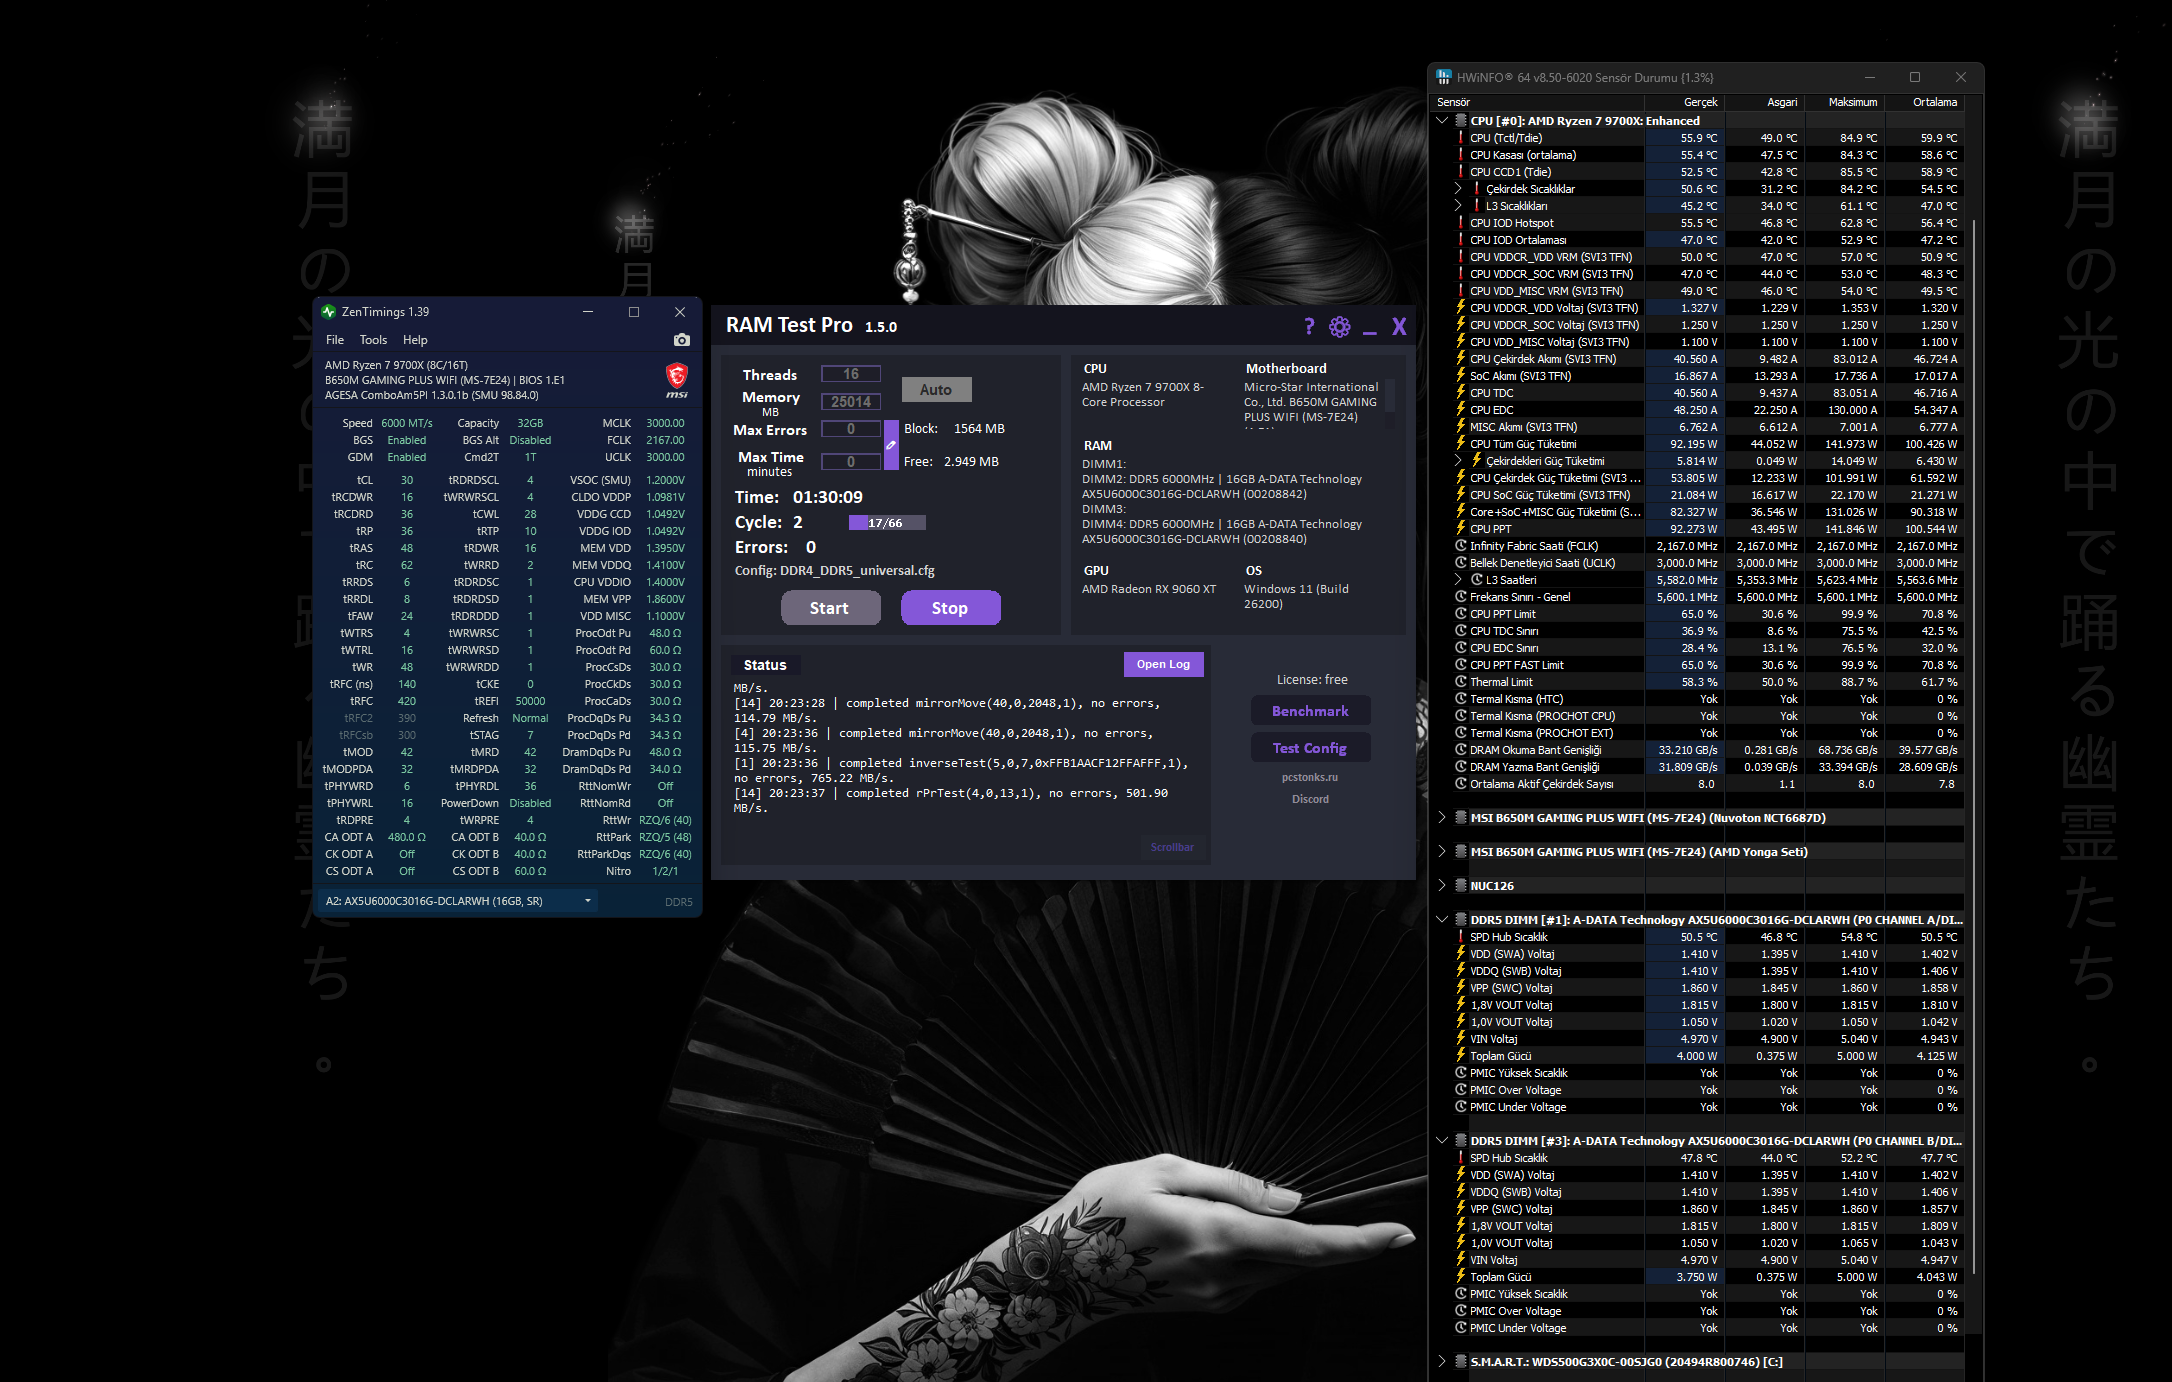Click the 17/66 cycle progress bar
Viewport: 2172px width, 1382px height.
886,523
